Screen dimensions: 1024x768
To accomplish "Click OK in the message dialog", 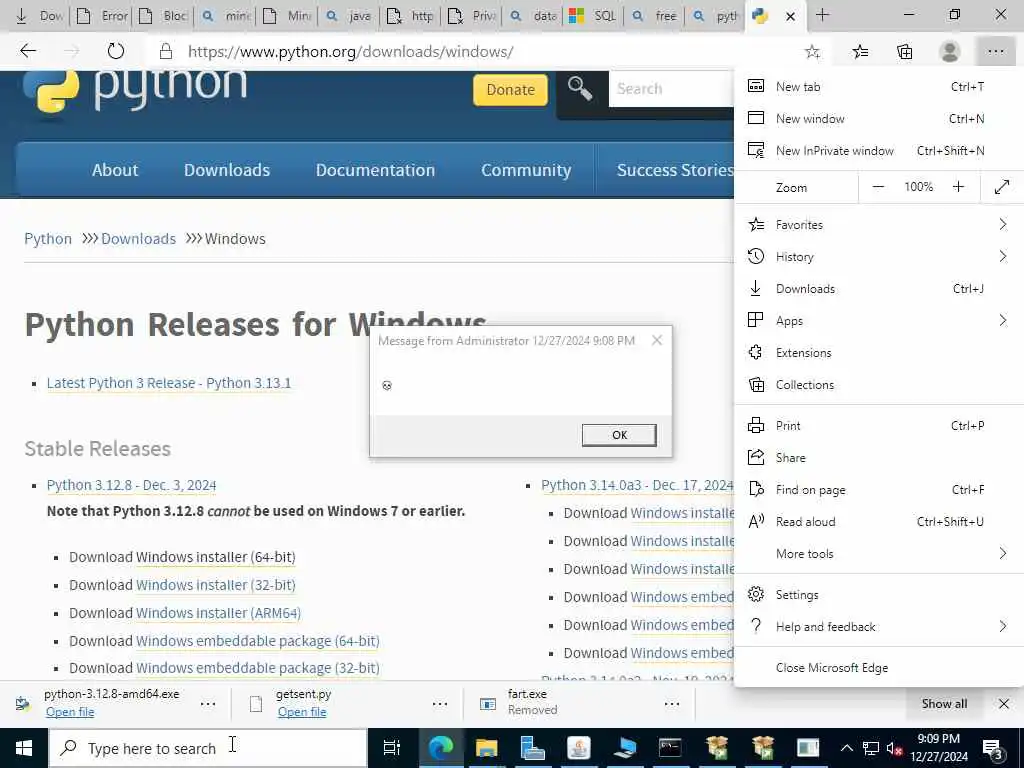I will (619, 435).
